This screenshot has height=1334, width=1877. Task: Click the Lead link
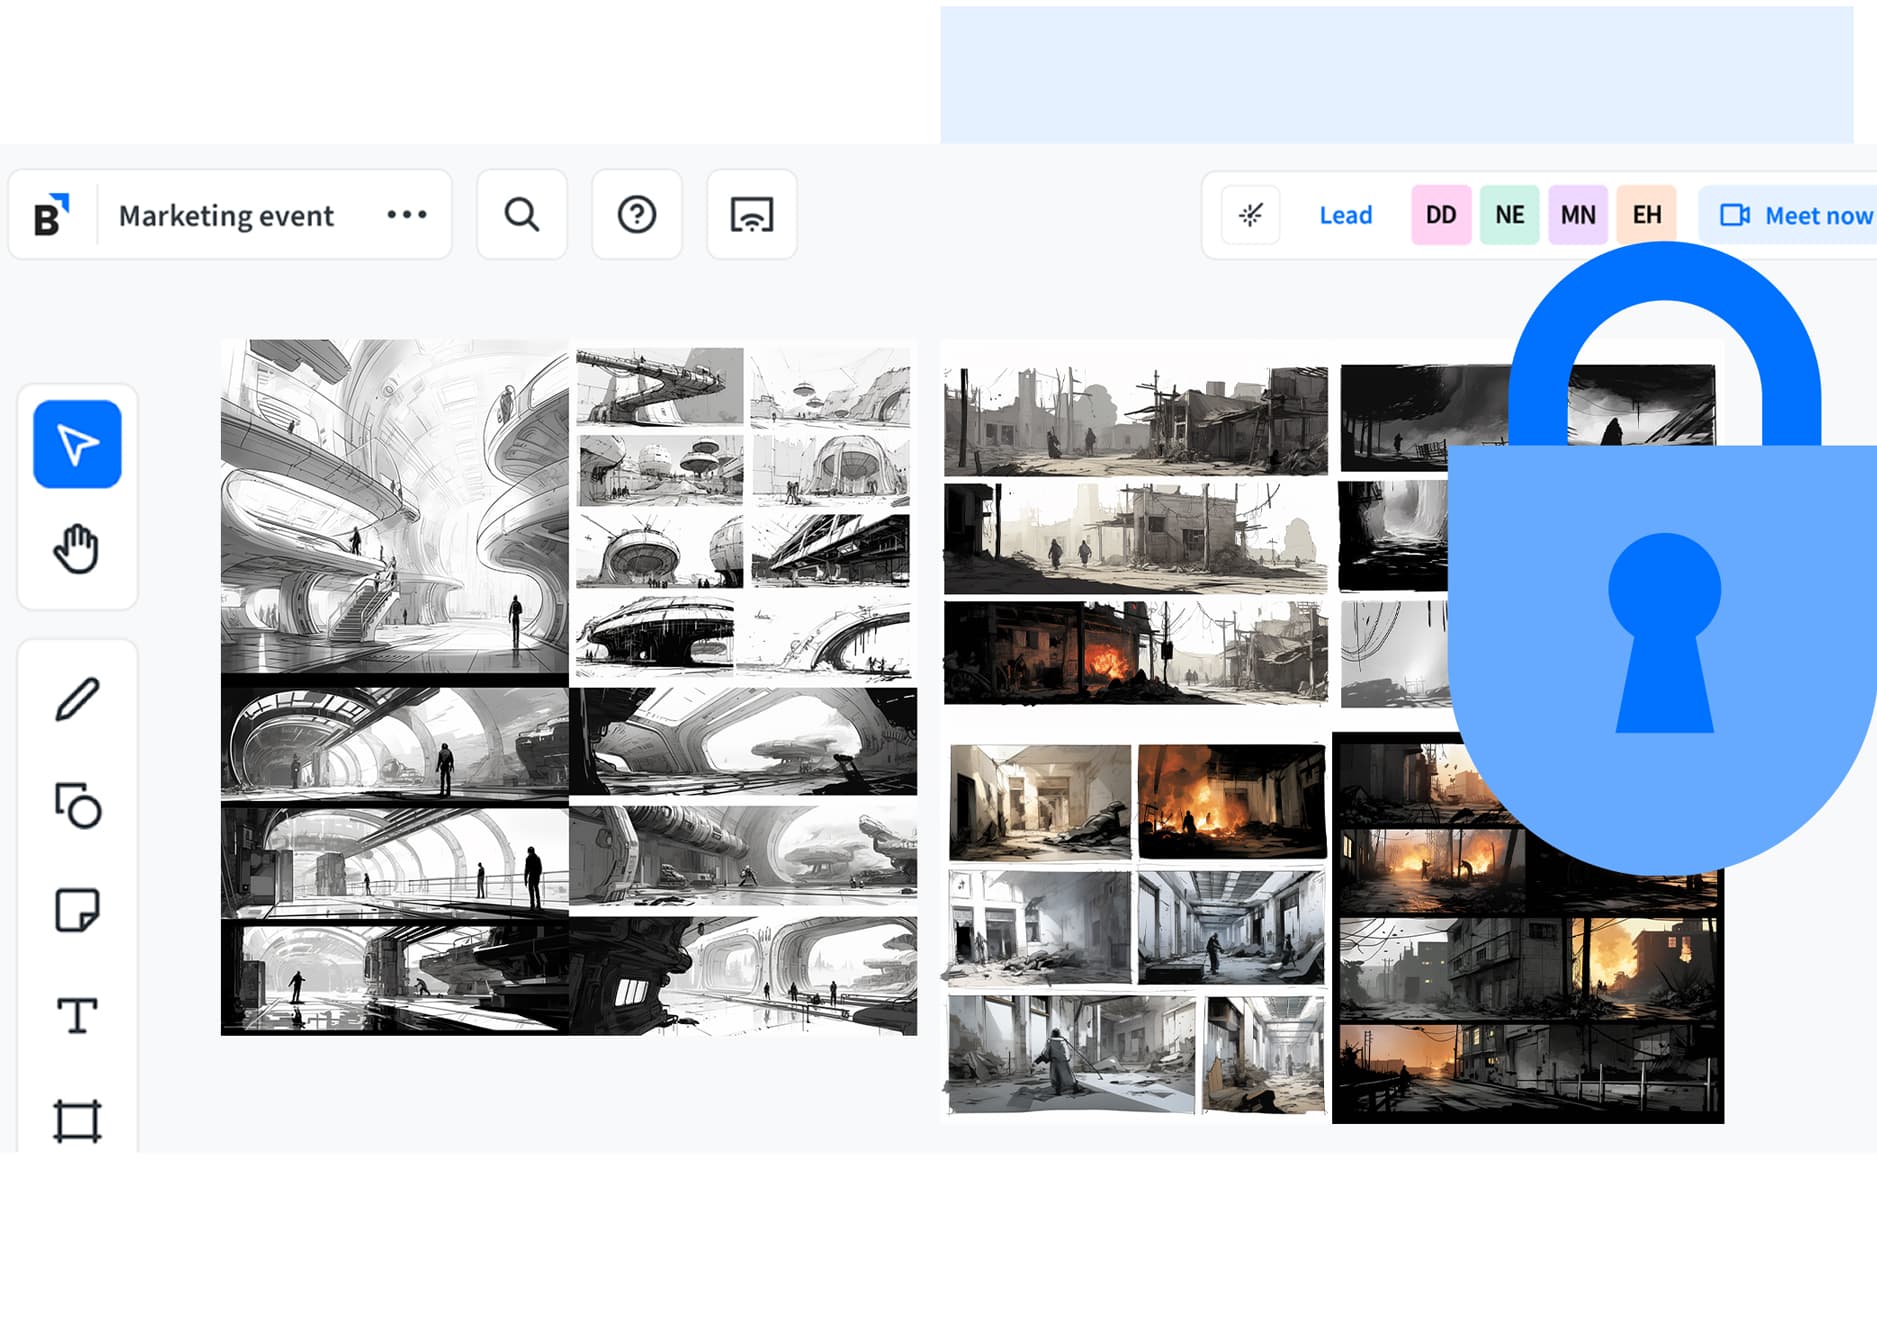[x=1344, y=215]
